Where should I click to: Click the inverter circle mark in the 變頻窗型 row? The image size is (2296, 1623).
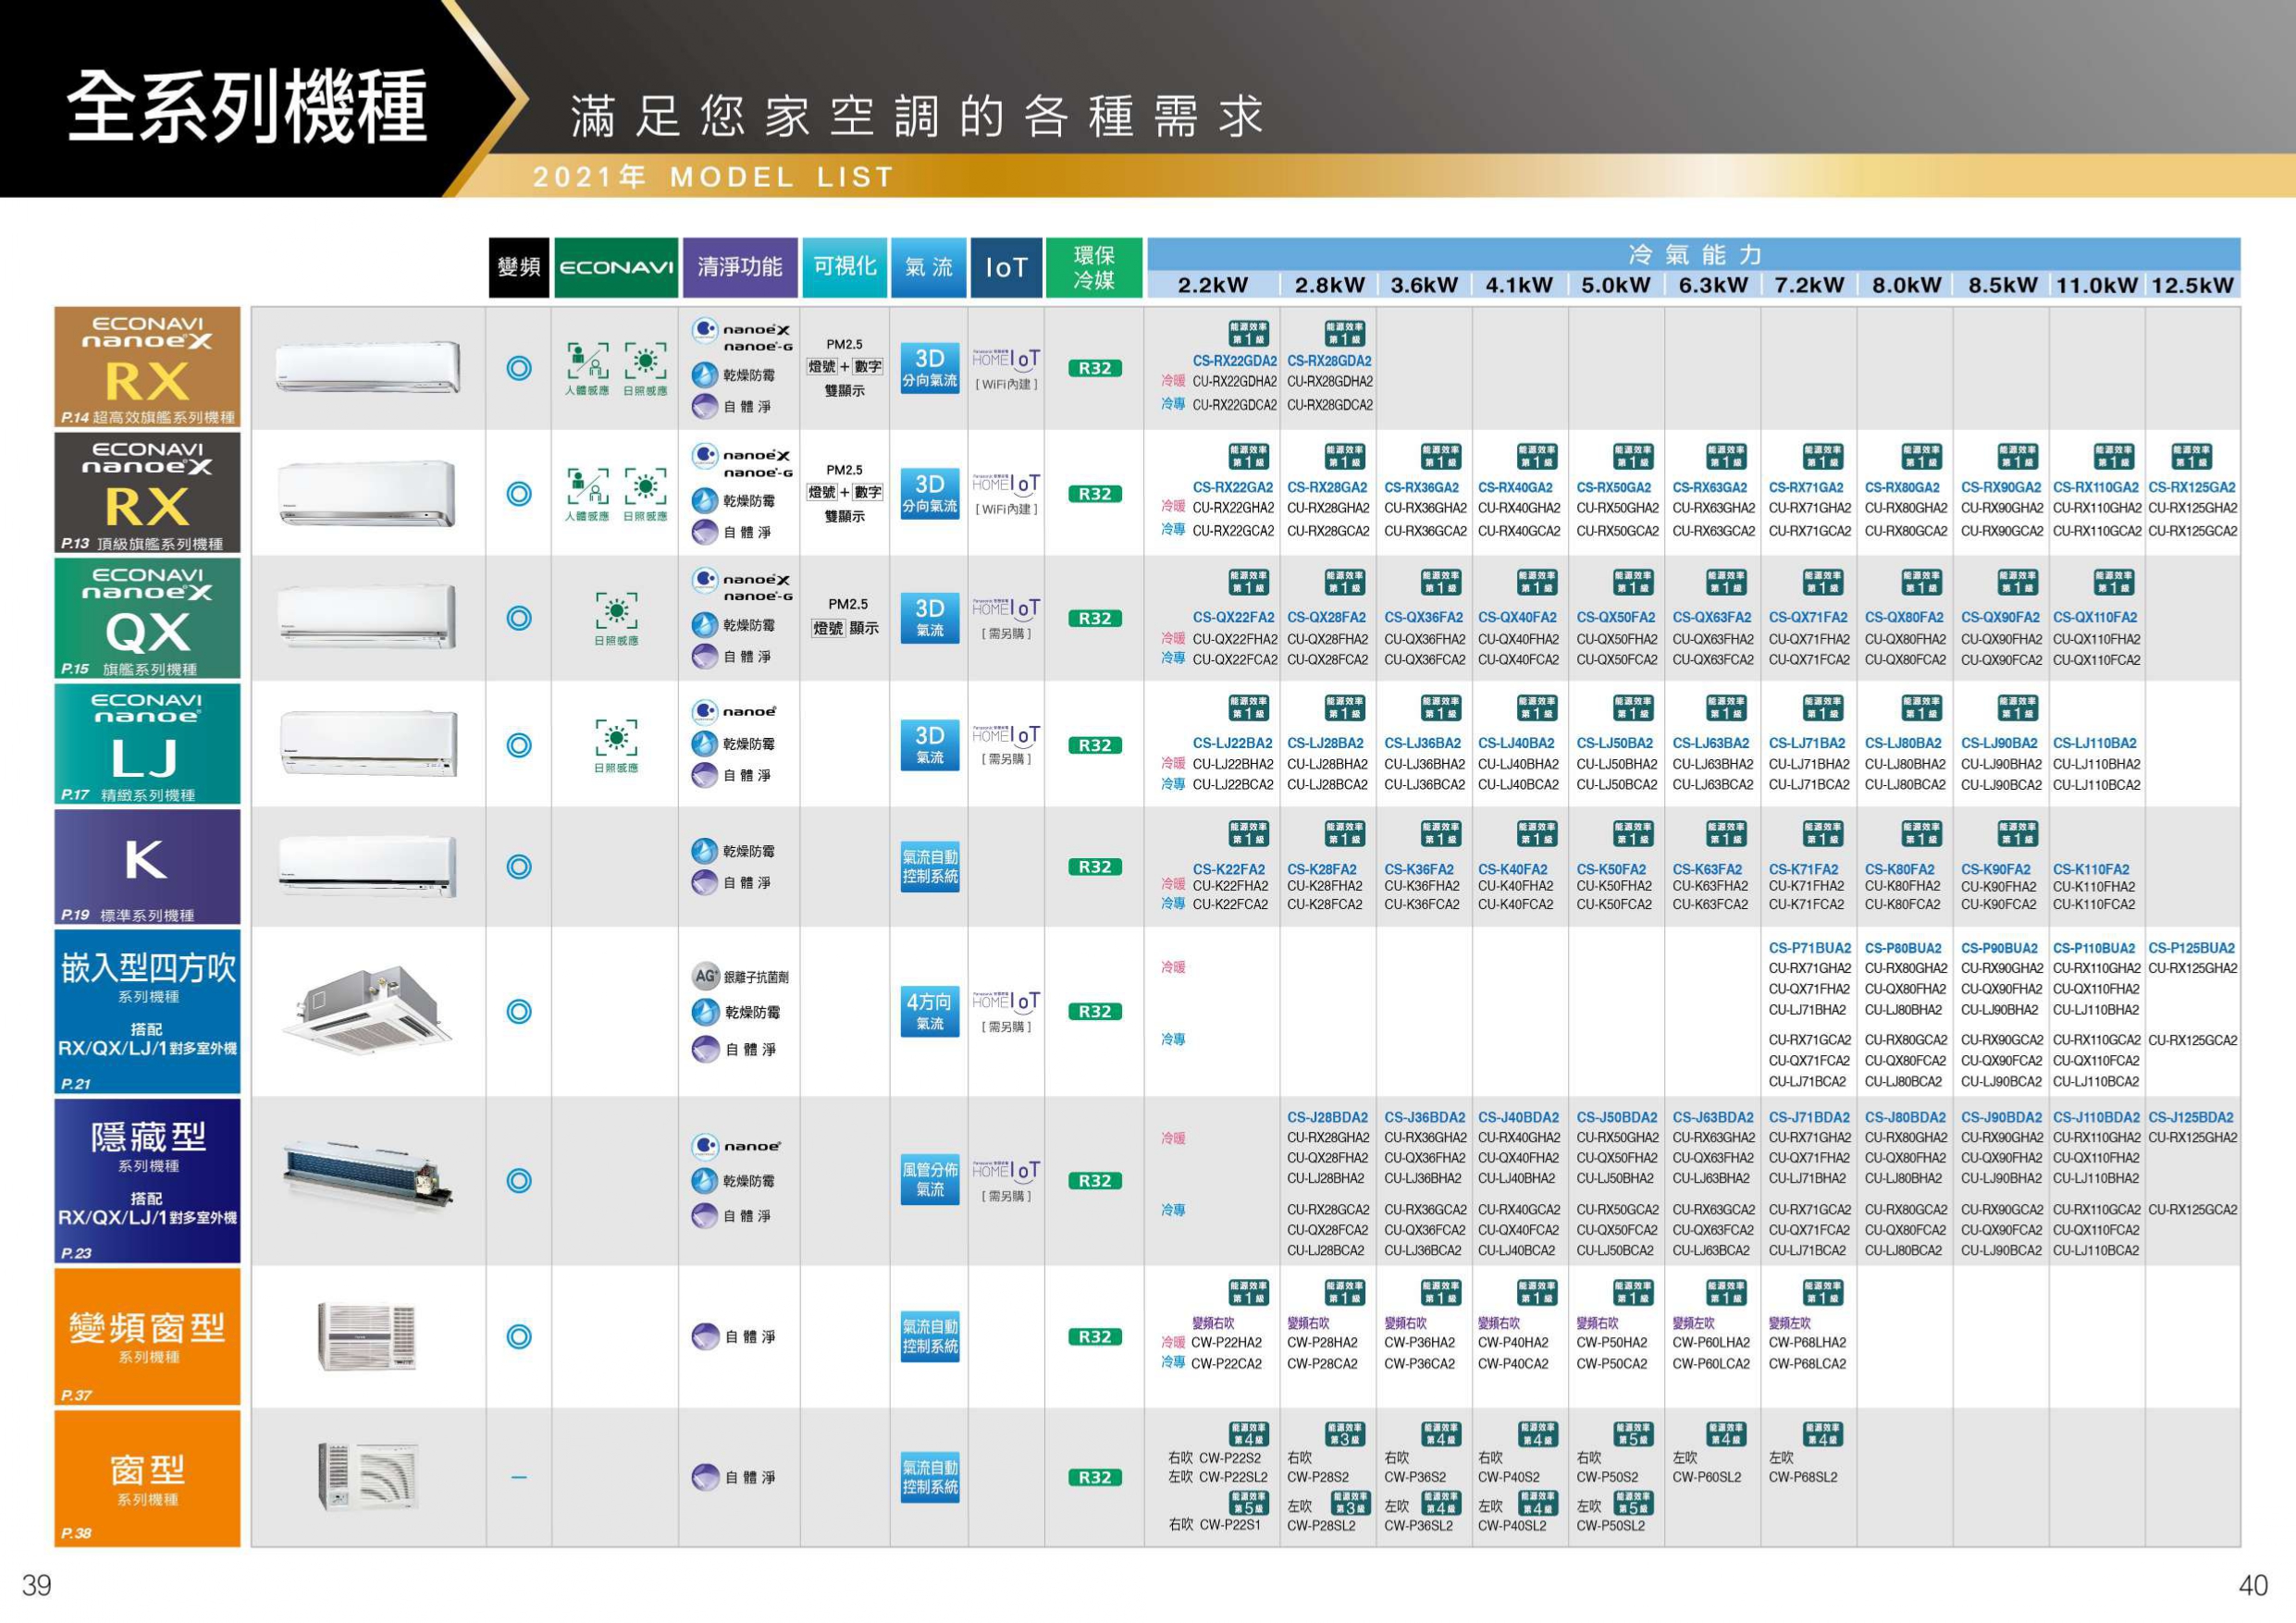point(519,1337)
